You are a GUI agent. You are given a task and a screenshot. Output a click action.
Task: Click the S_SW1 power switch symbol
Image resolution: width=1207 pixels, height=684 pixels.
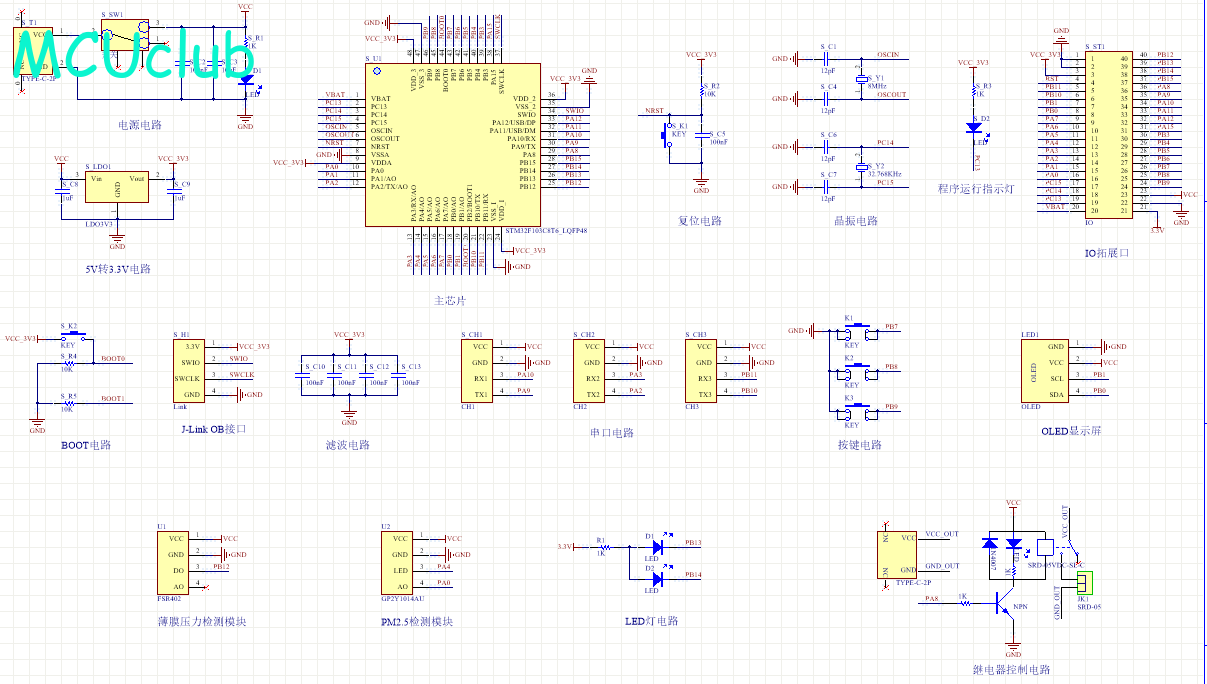123,36
